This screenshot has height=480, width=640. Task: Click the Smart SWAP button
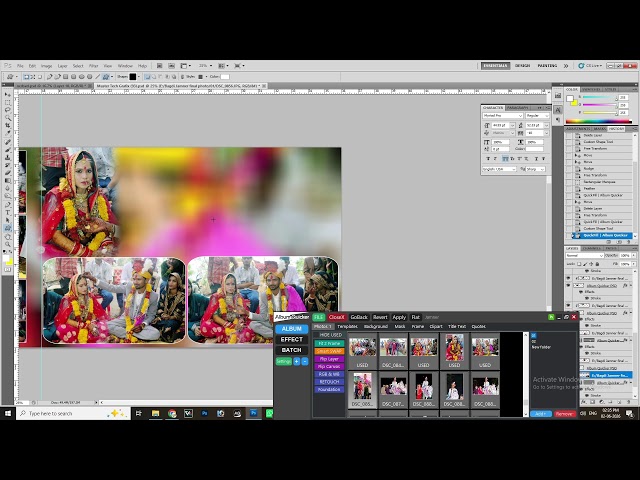(329, 351)
